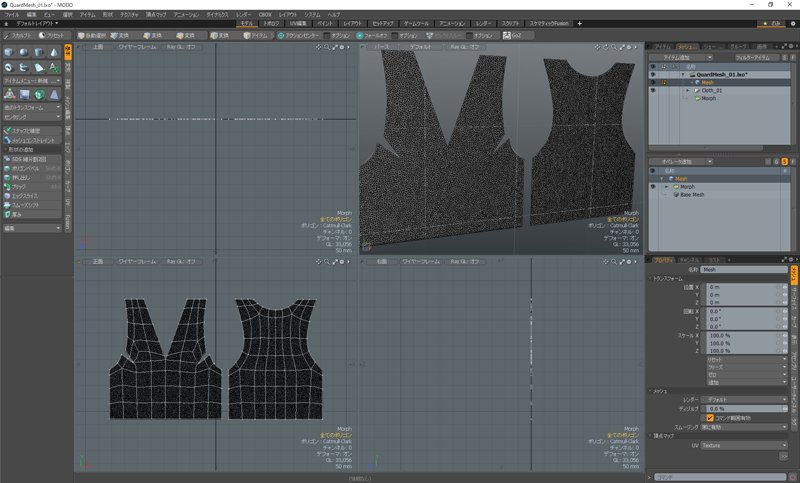Click the gear icon in the properties panel header
The width and height of the screenshot is (800, 483).
(791, 260)
